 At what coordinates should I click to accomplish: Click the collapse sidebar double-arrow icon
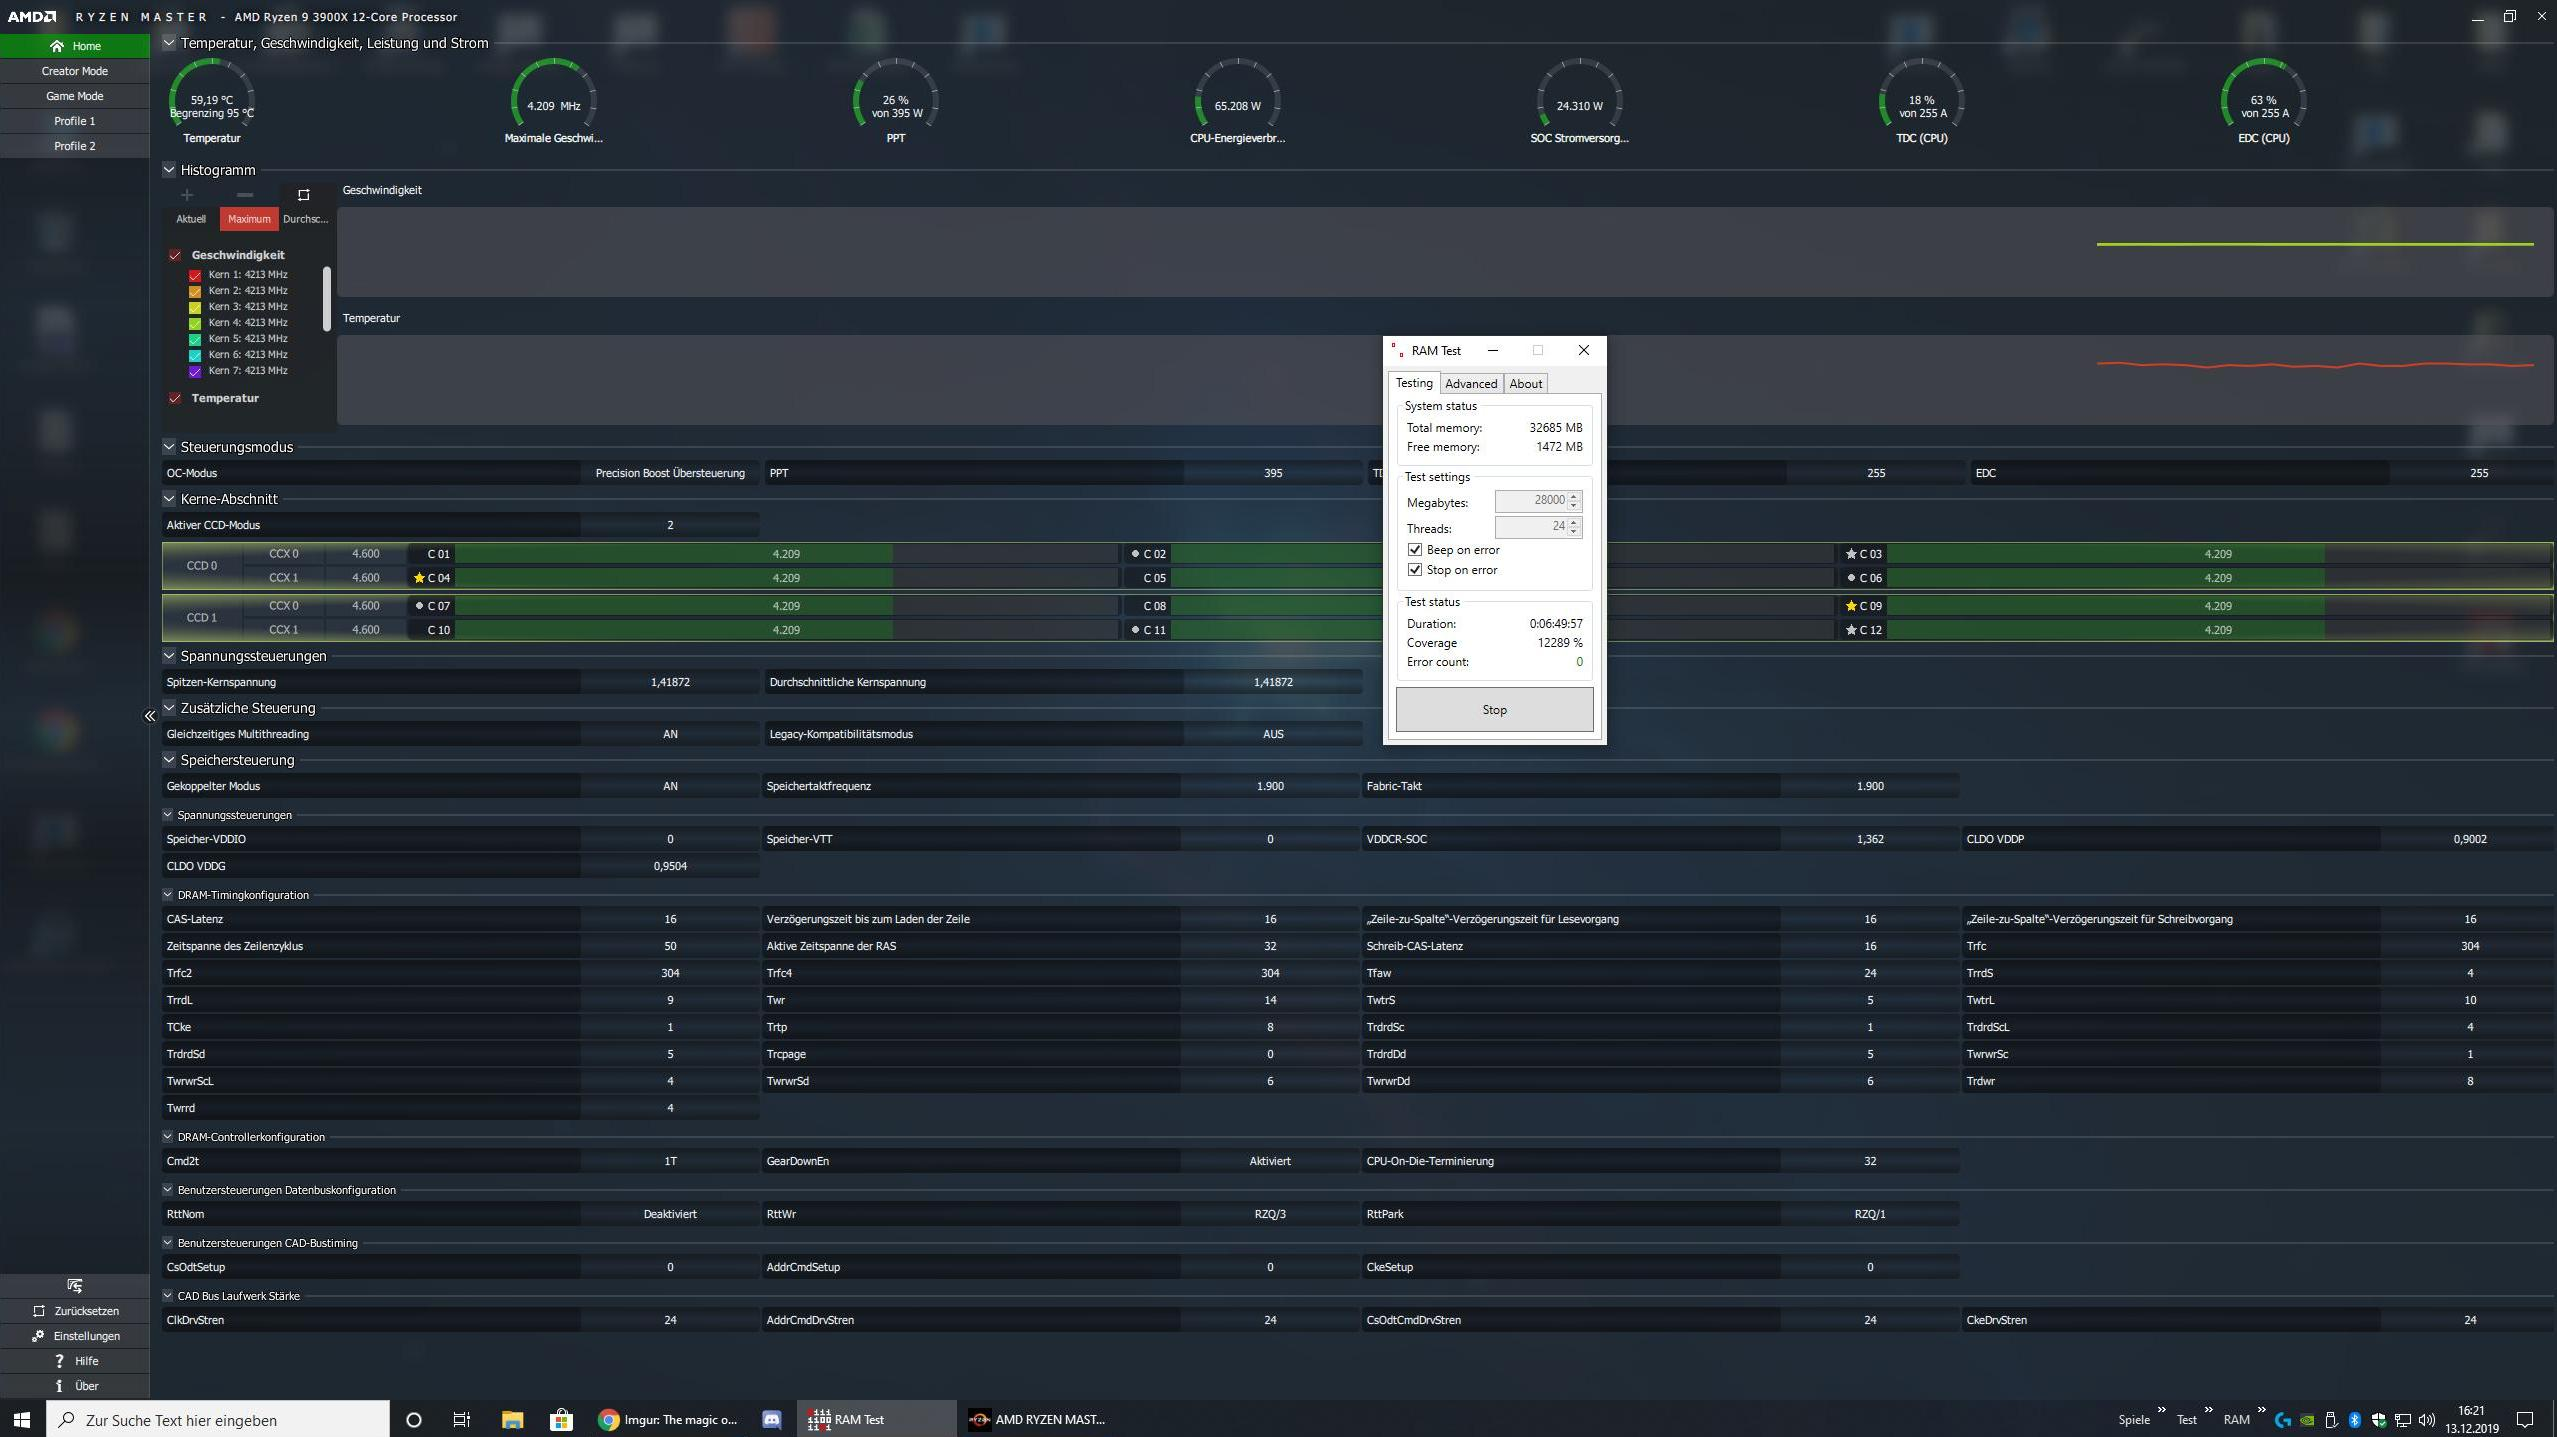click(150, 716)
